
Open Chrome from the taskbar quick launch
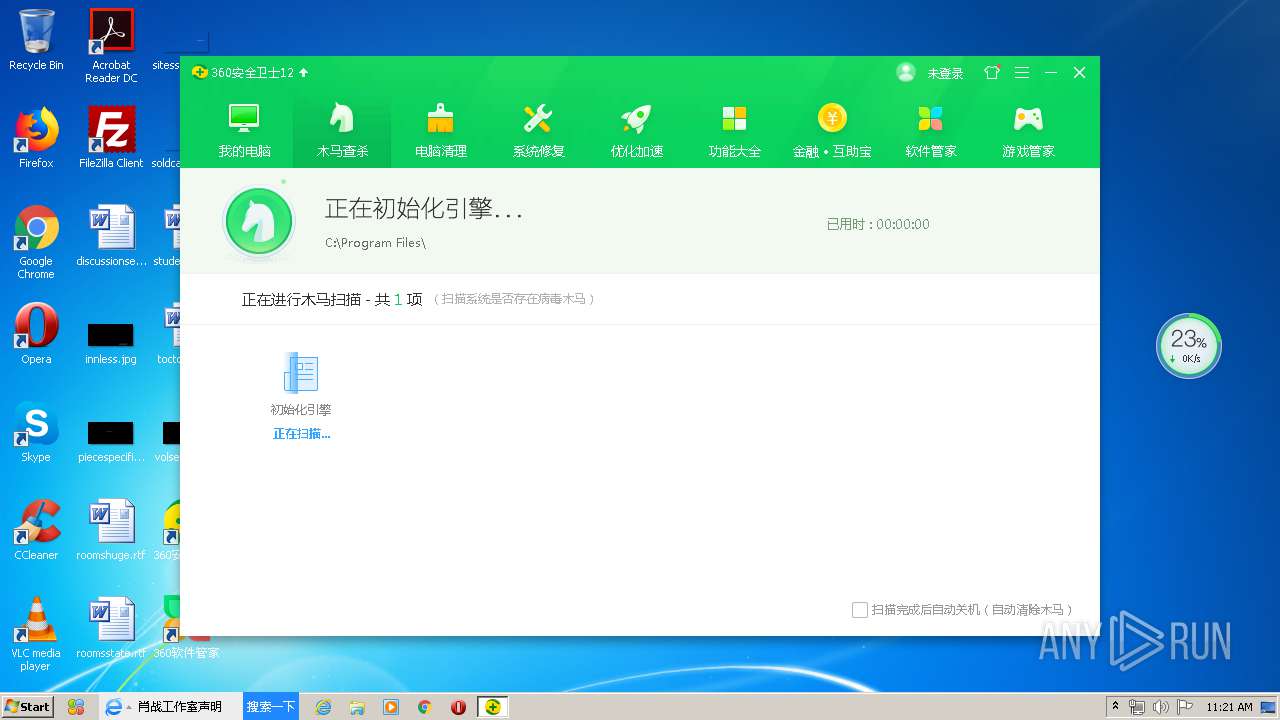pos(424,707)
